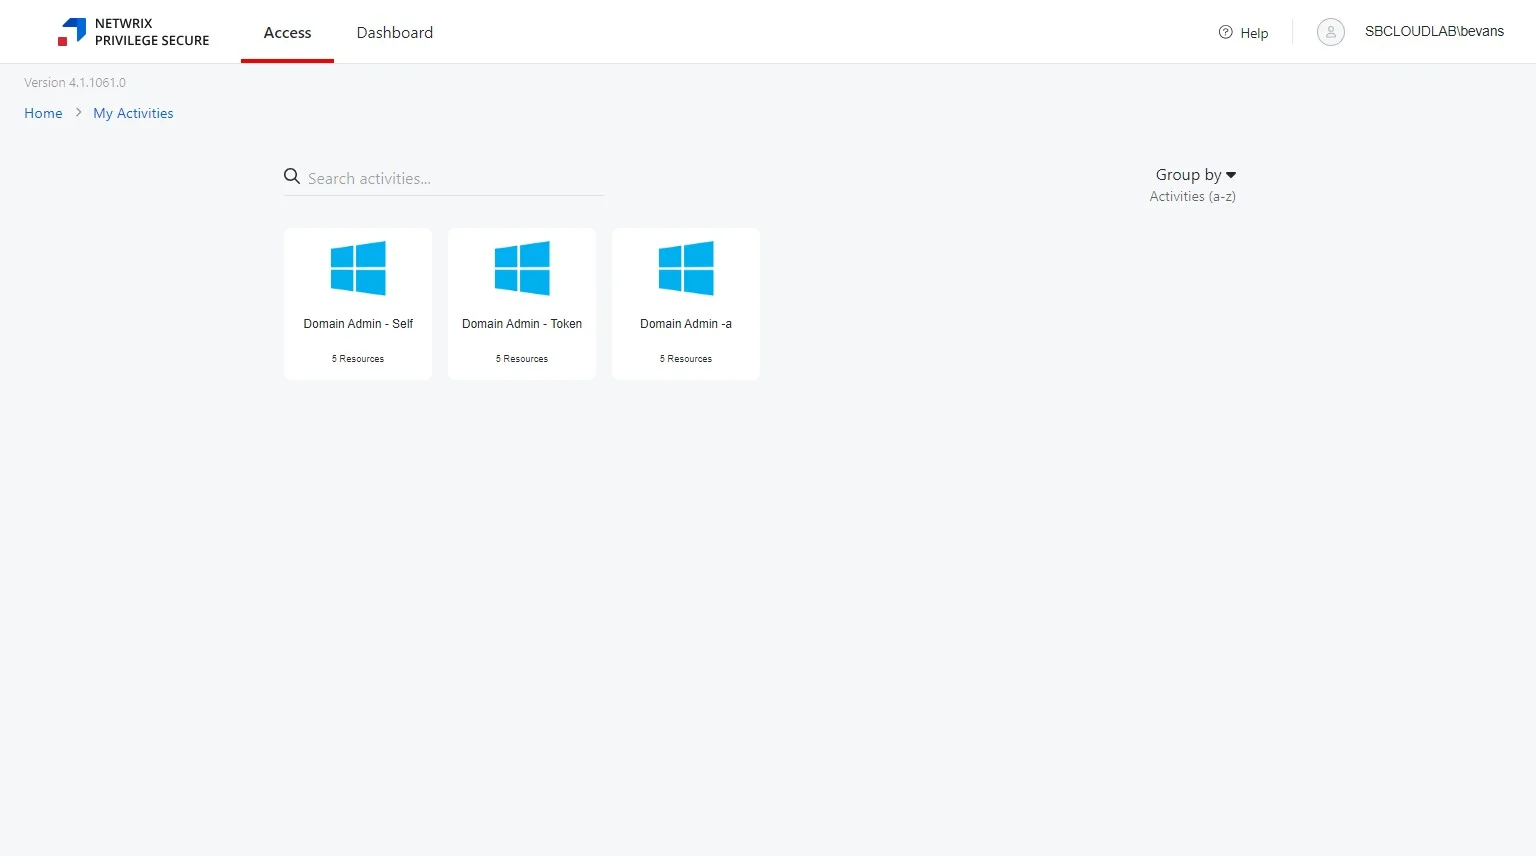Click the My Activities breadcrumb
This screenshot has width=1536, height=856.
click(133, 113)
